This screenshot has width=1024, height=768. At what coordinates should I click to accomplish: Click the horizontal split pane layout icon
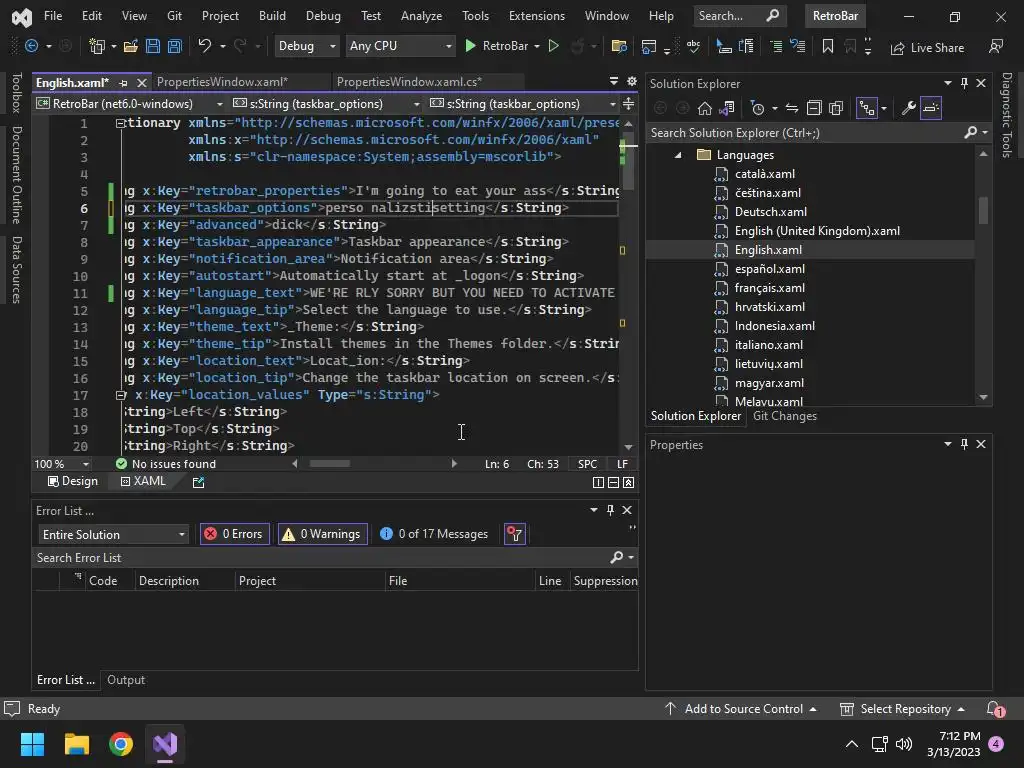(x=613, y=482)
